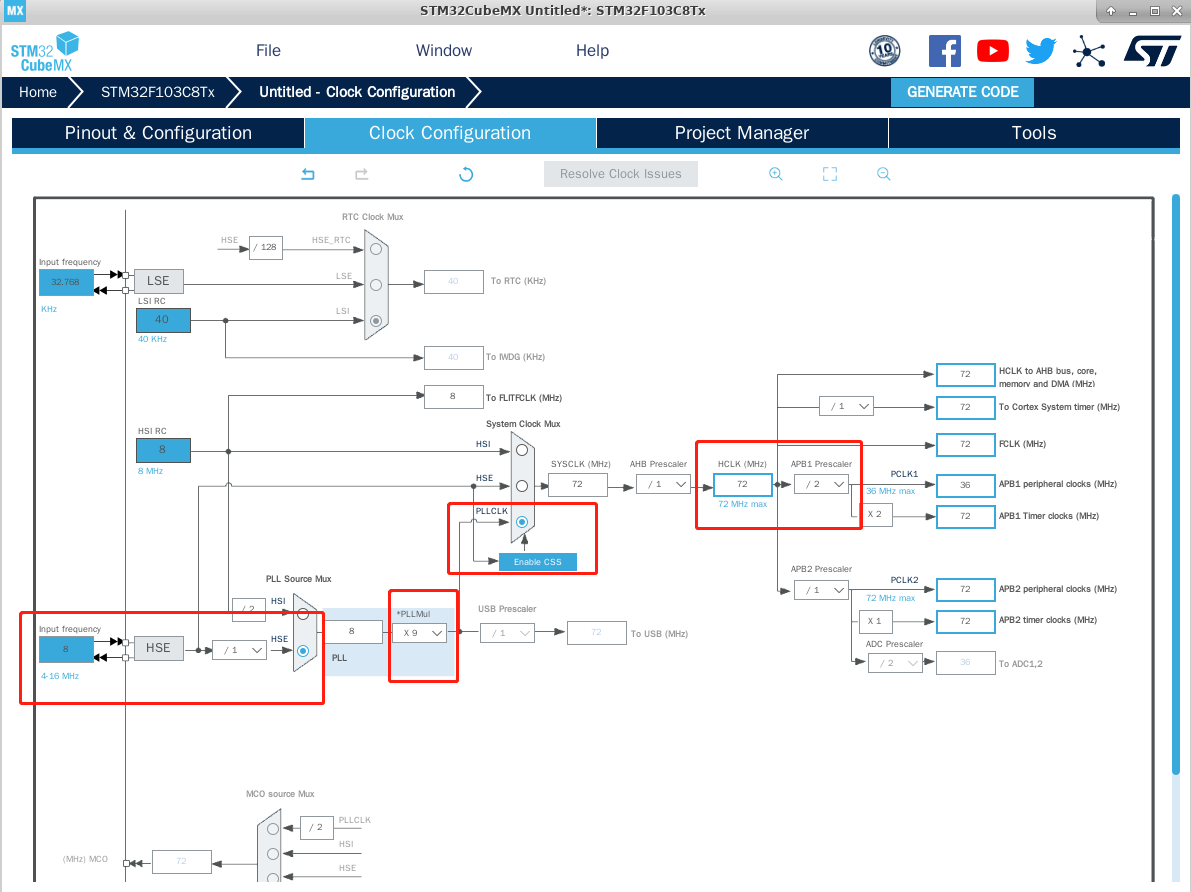Click the vertical scrollbar of the diagram
This screenshot has width=1191, height=892.
click(1176, 486)
